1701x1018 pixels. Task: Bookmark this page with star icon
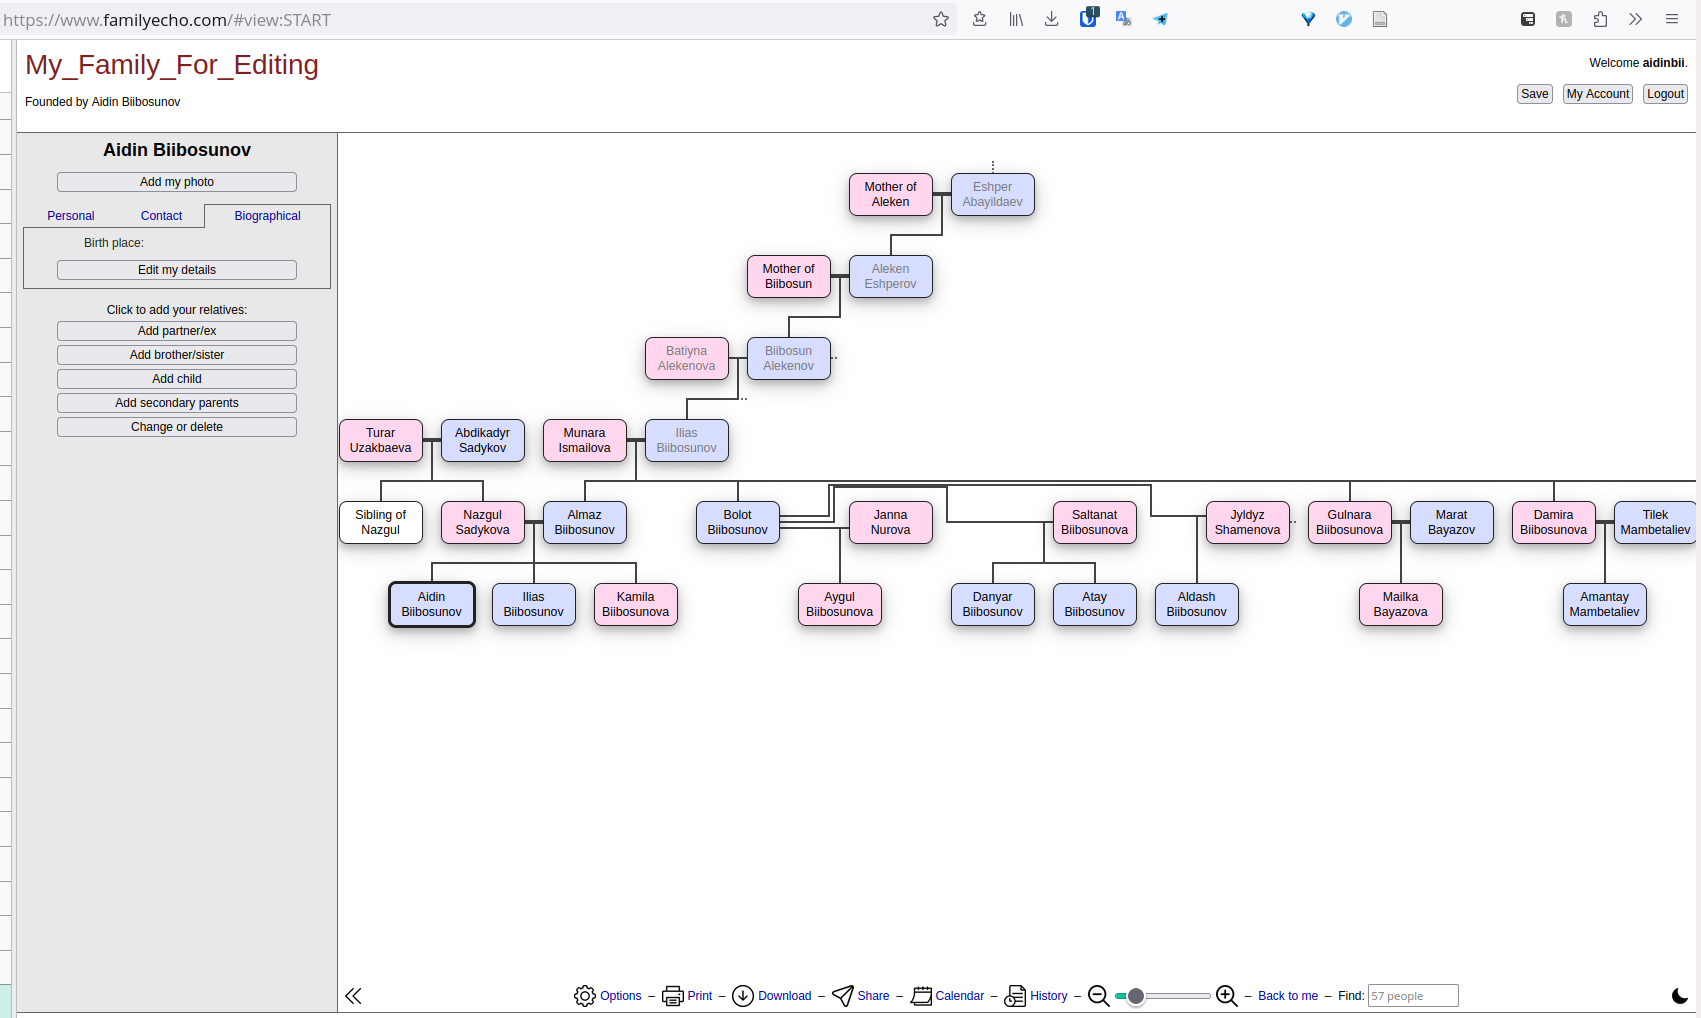[x=941, y=19]
